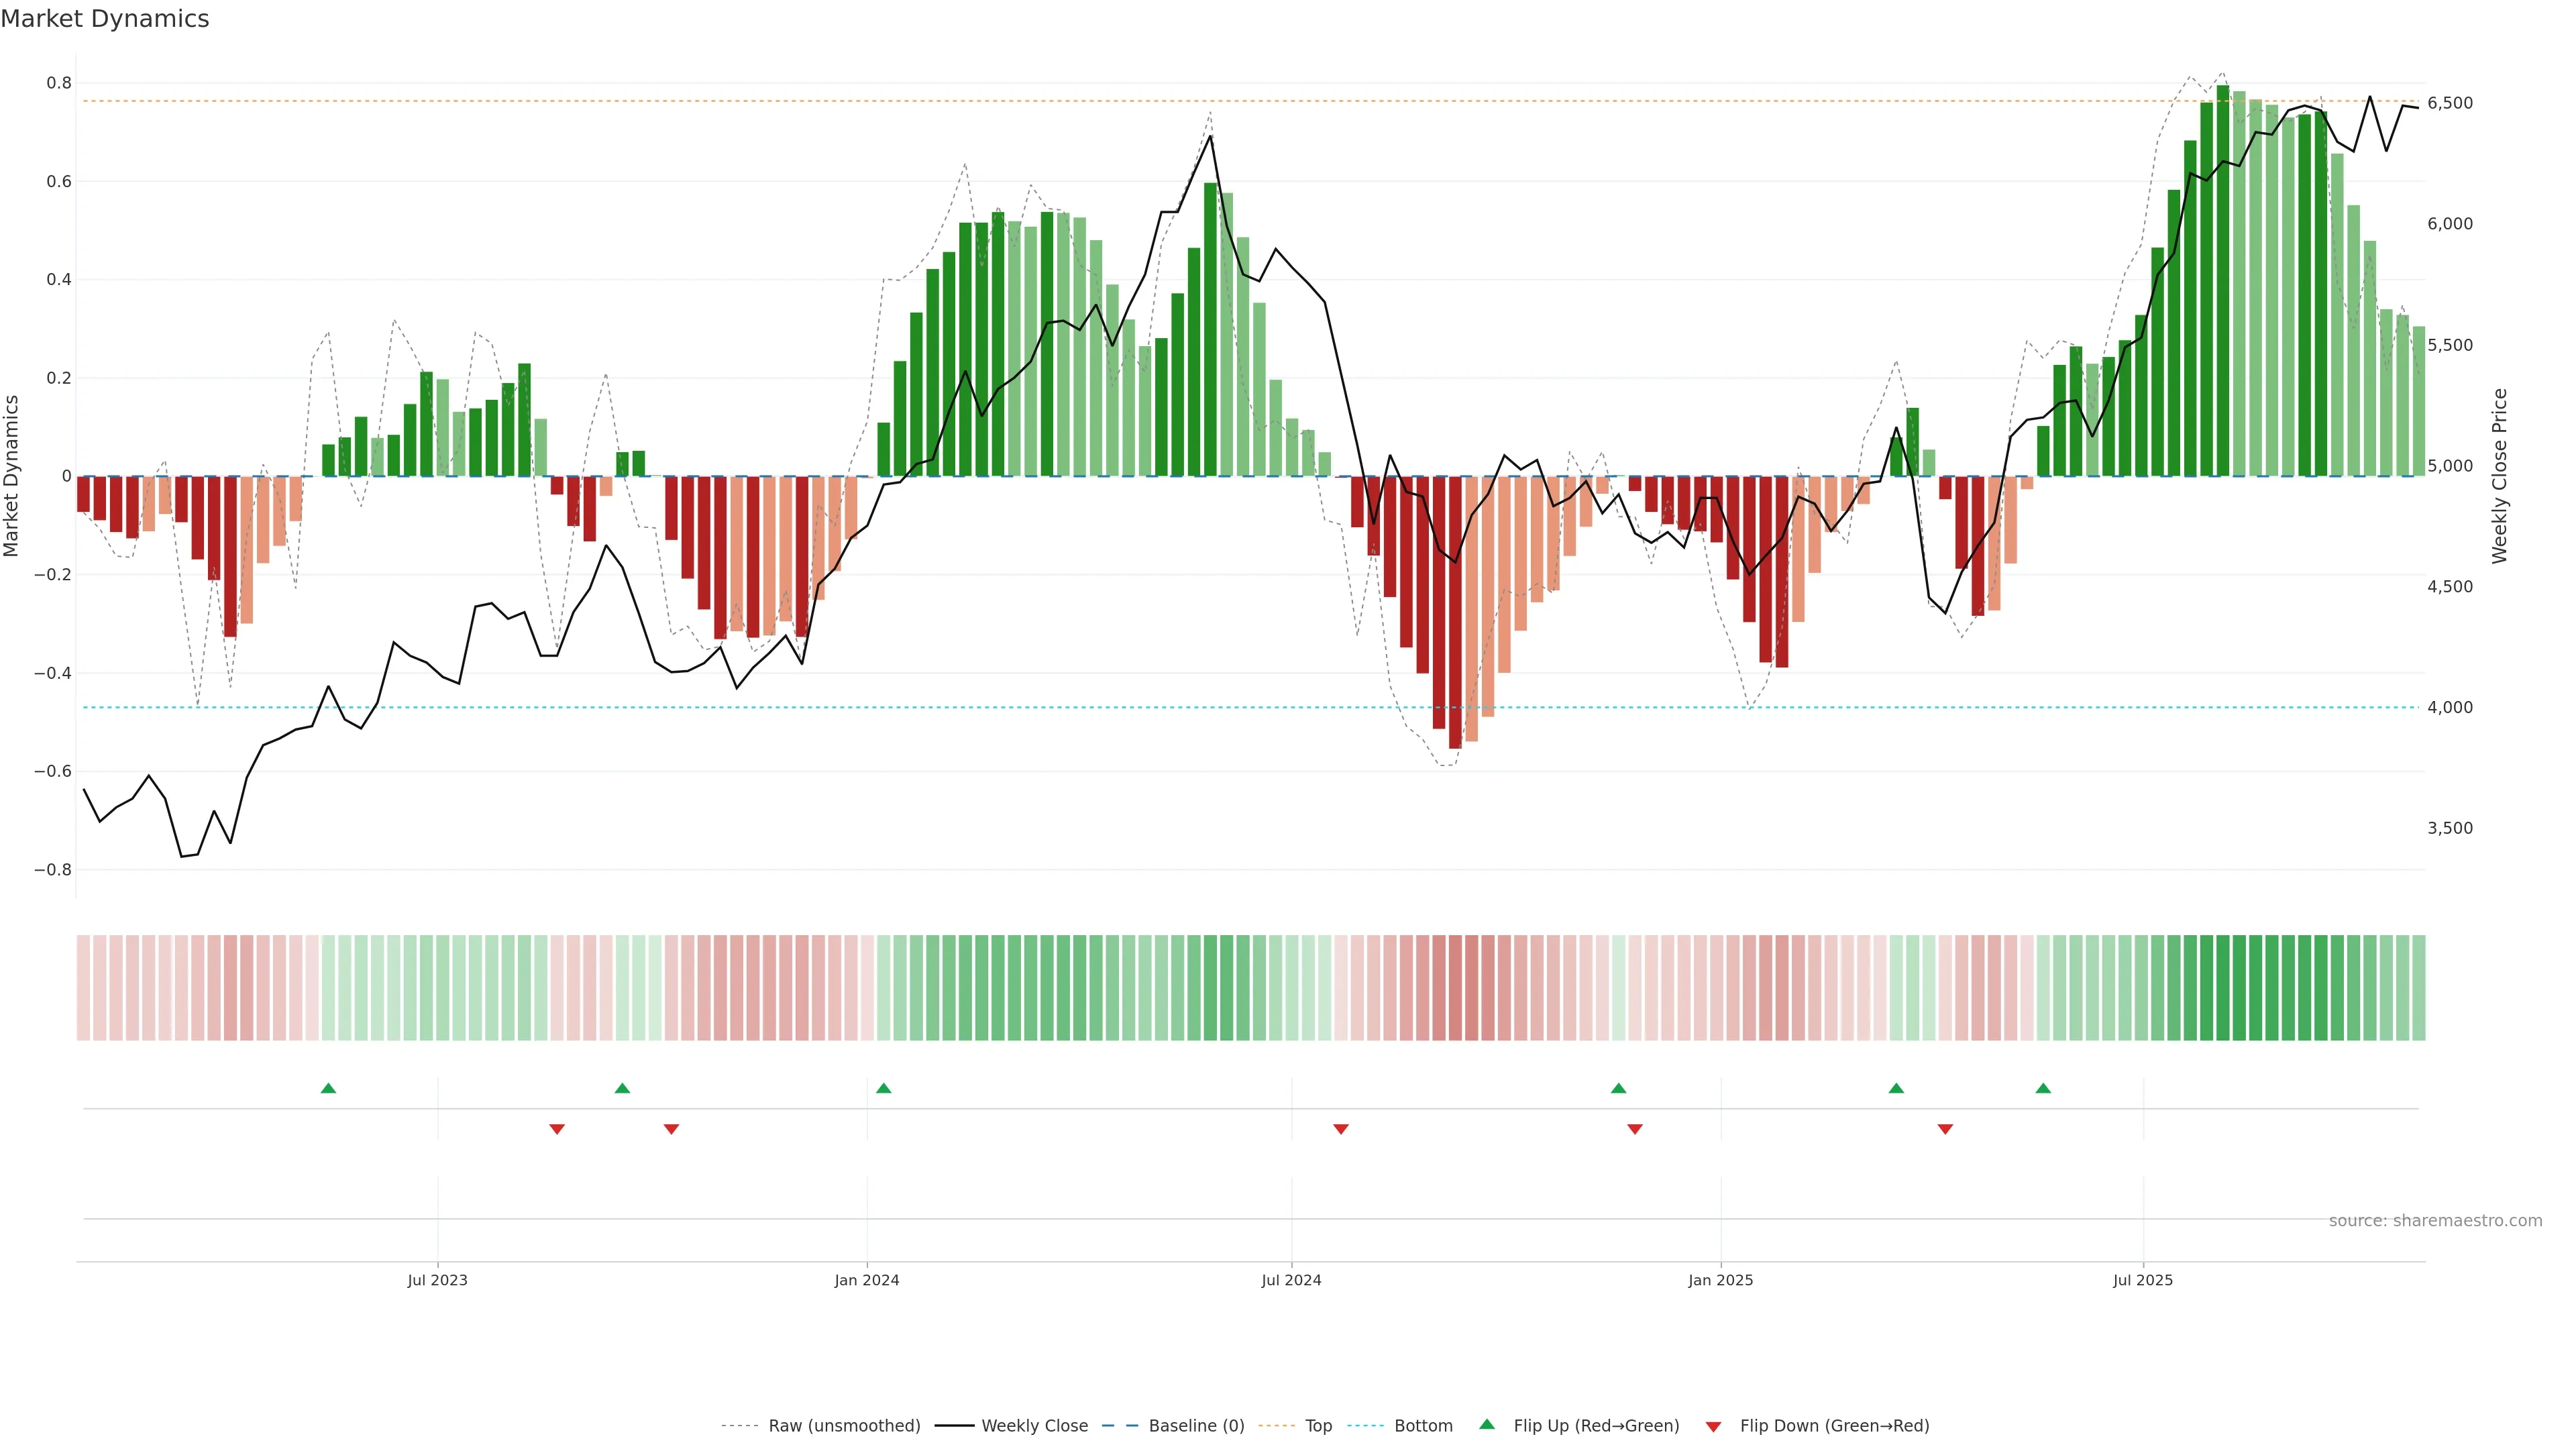The image size is (2576, 1449).
Task: Toggle the Weekly Close legend entry
Action: pos(1034,1426)
